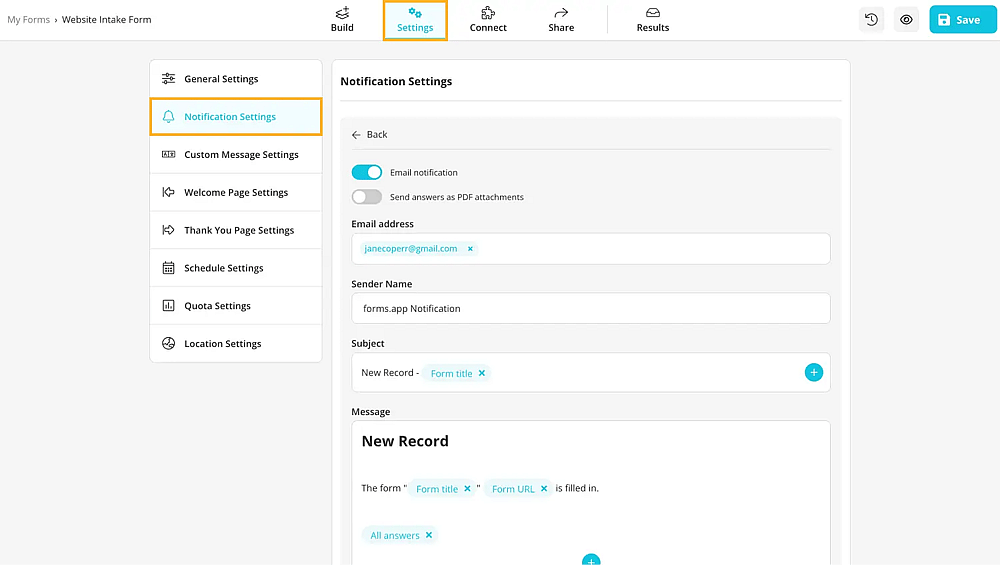Screen dimensions: 1000x565
Task: Click the form history clock icon
Action: click(871, 20)
